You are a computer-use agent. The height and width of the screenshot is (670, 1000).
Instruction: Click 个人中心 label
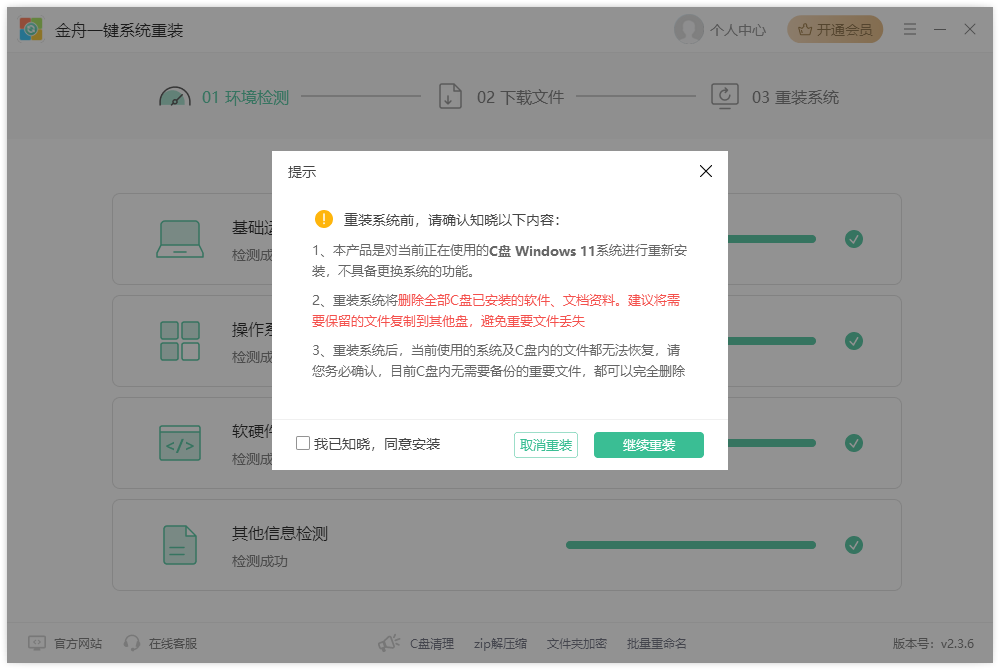[737, 30]
